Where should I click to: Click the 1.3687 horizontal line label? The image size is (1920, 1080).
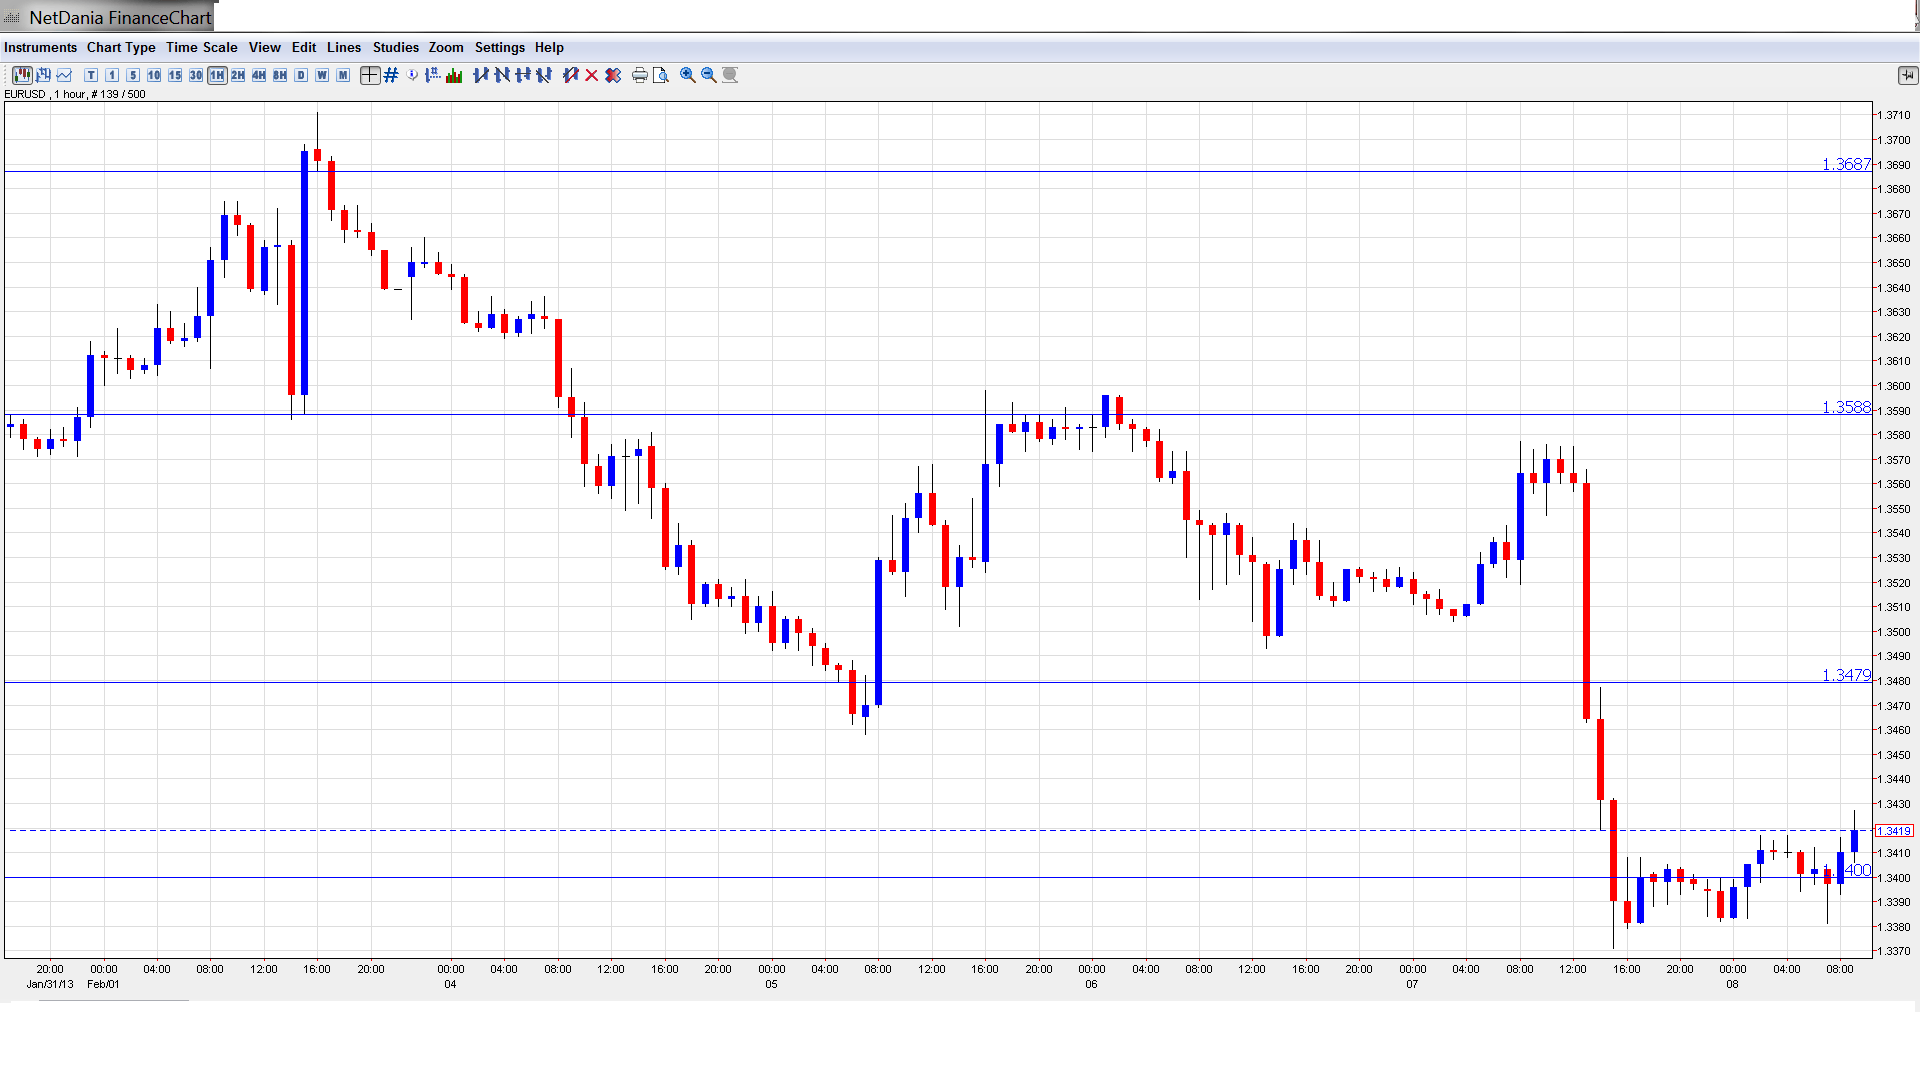tap(1845, 164)
